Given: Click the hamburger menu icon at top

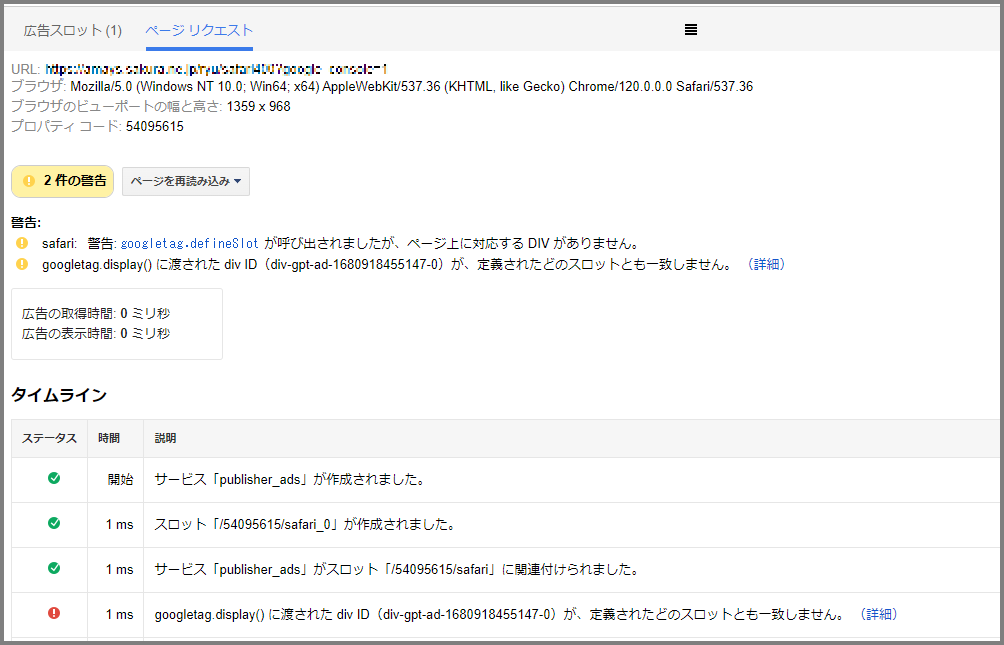Looking at the screenshot, I should [690, 30].
